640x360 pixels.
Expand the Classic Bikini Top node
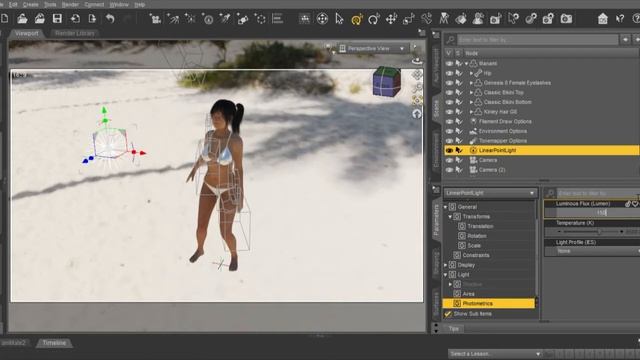pos(471,93)
